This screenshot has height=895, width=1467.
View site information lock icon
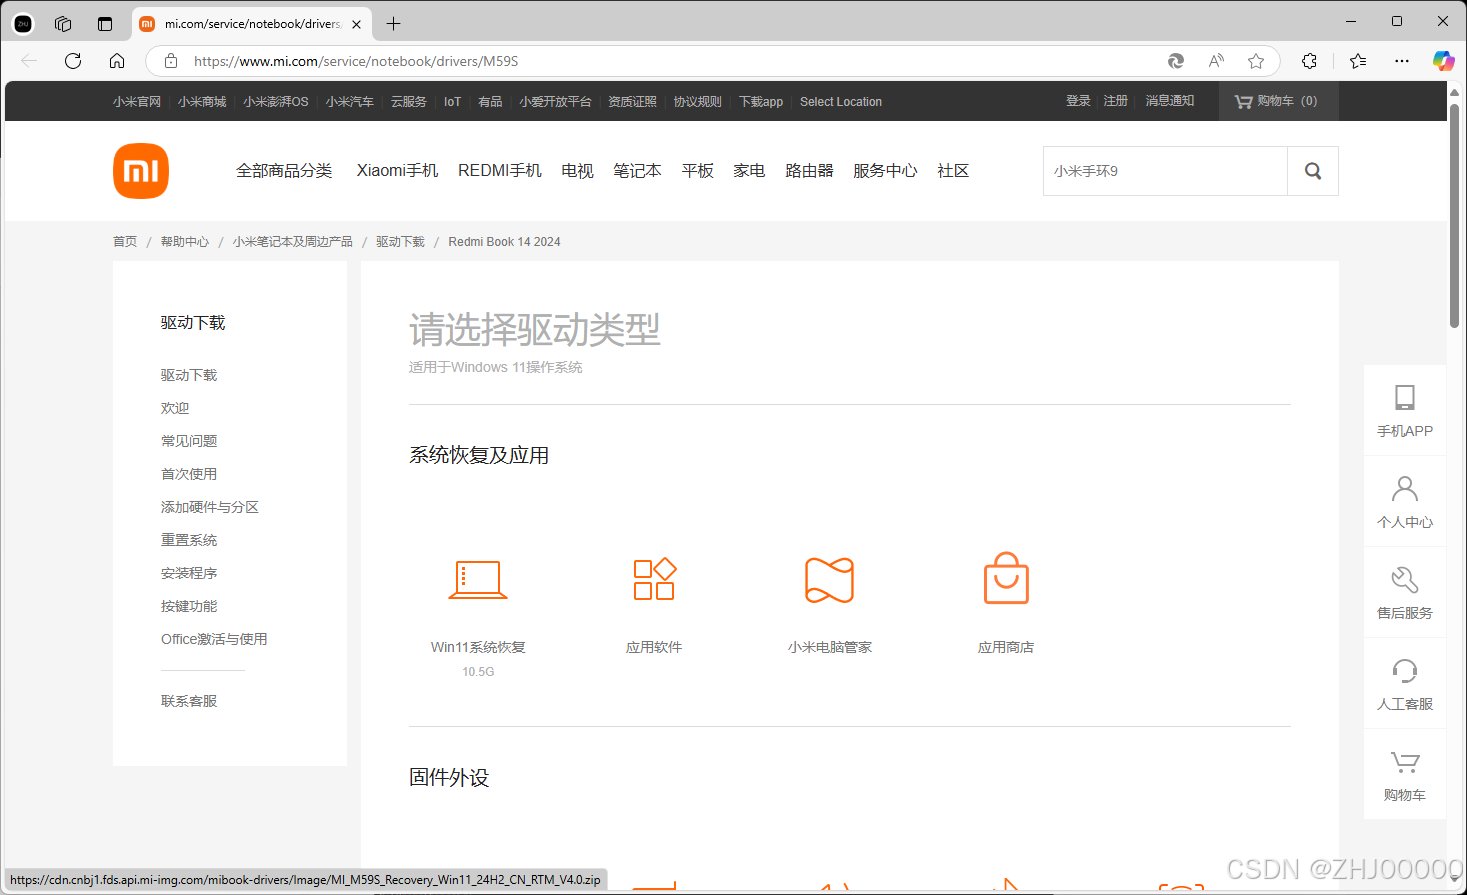point(171,61)
